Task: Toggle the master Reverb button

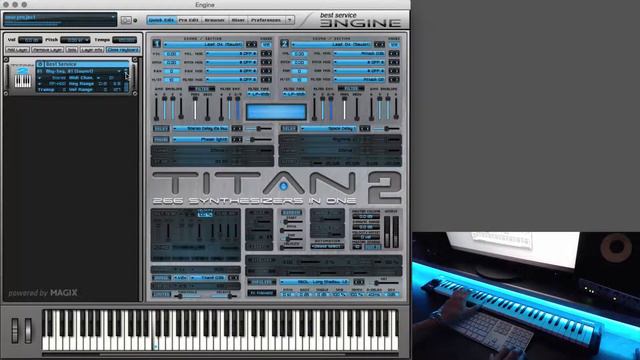Action: 262,282
